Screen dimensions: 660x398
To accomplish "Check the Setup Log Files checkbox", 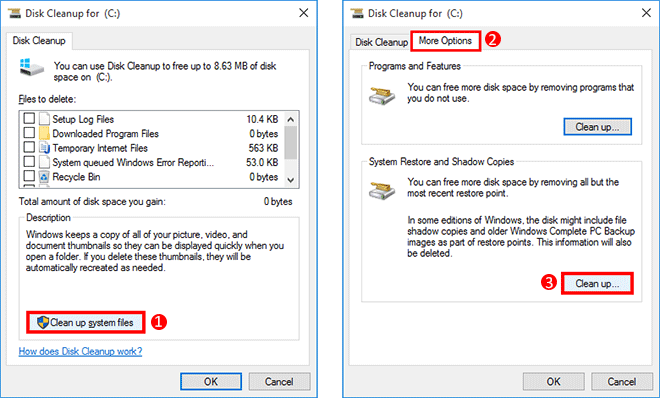I will (x=29, y=118).
